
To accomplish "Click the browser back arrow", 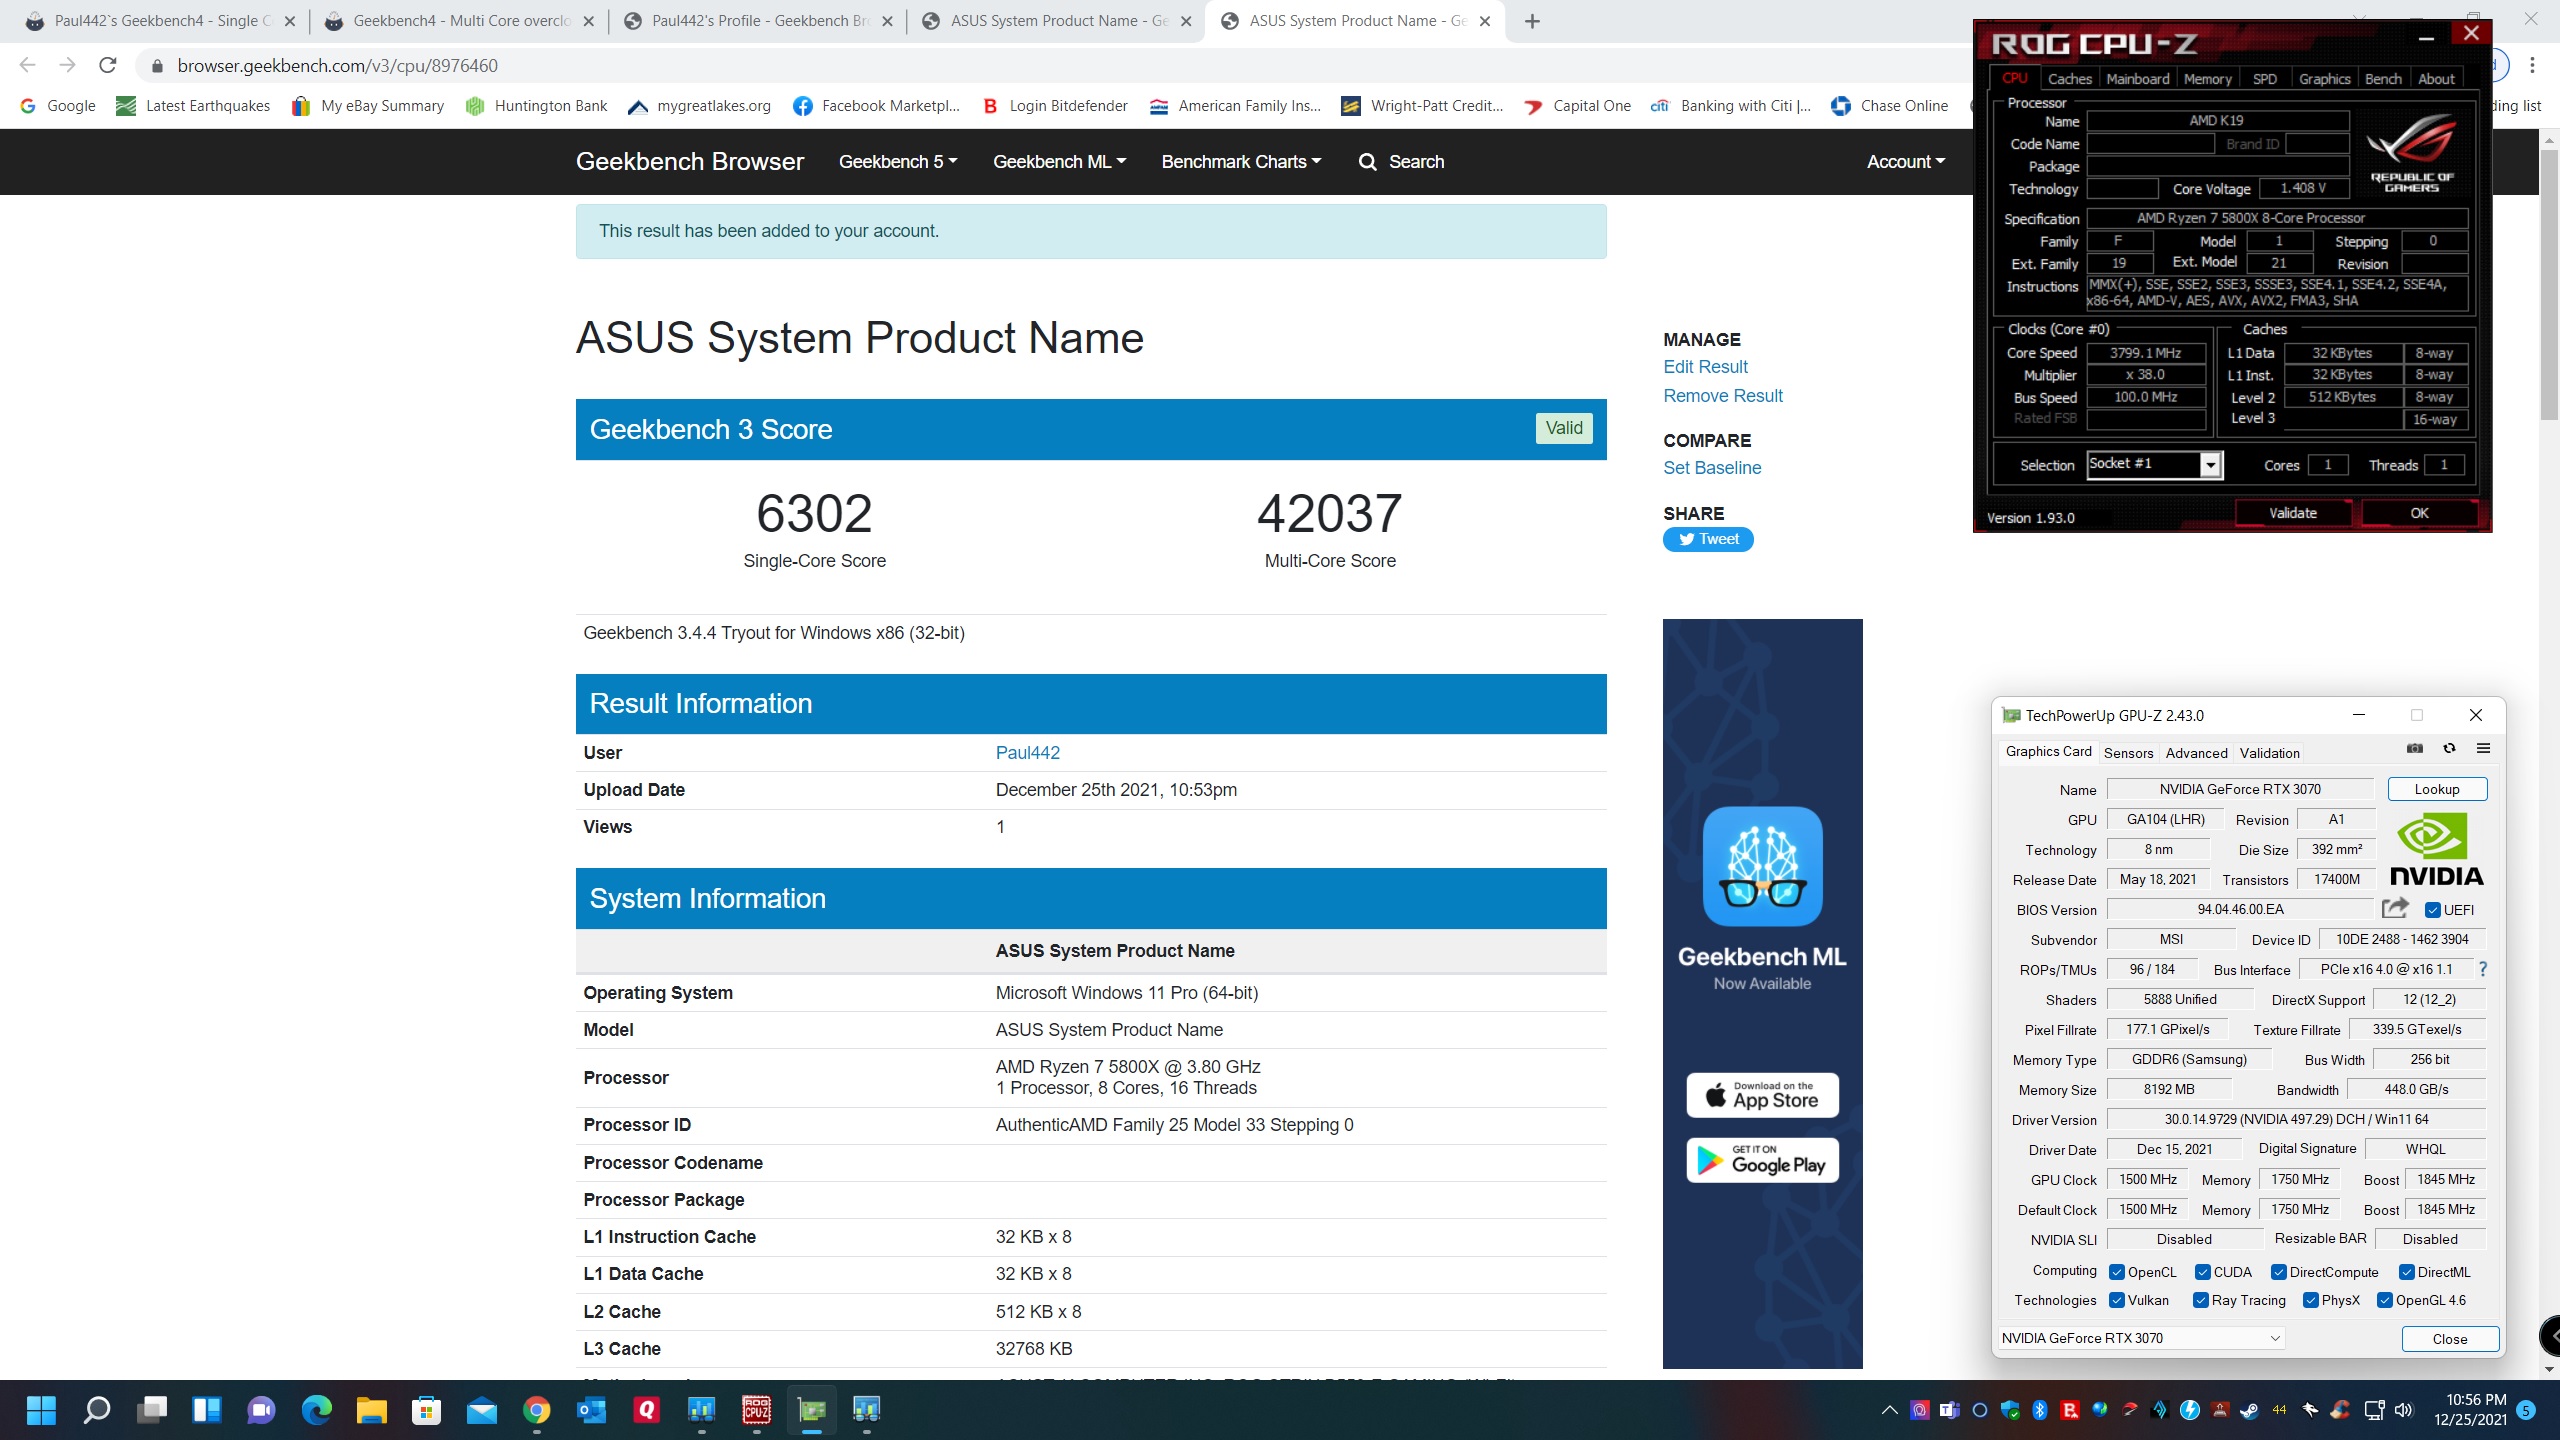I will click(28, 66).
